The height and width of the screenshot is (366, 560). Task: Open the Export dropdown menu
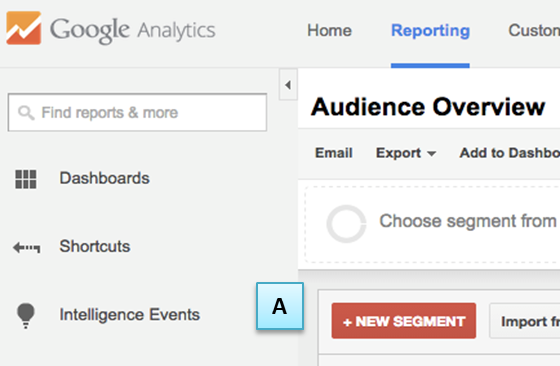[x=406, y=153]
